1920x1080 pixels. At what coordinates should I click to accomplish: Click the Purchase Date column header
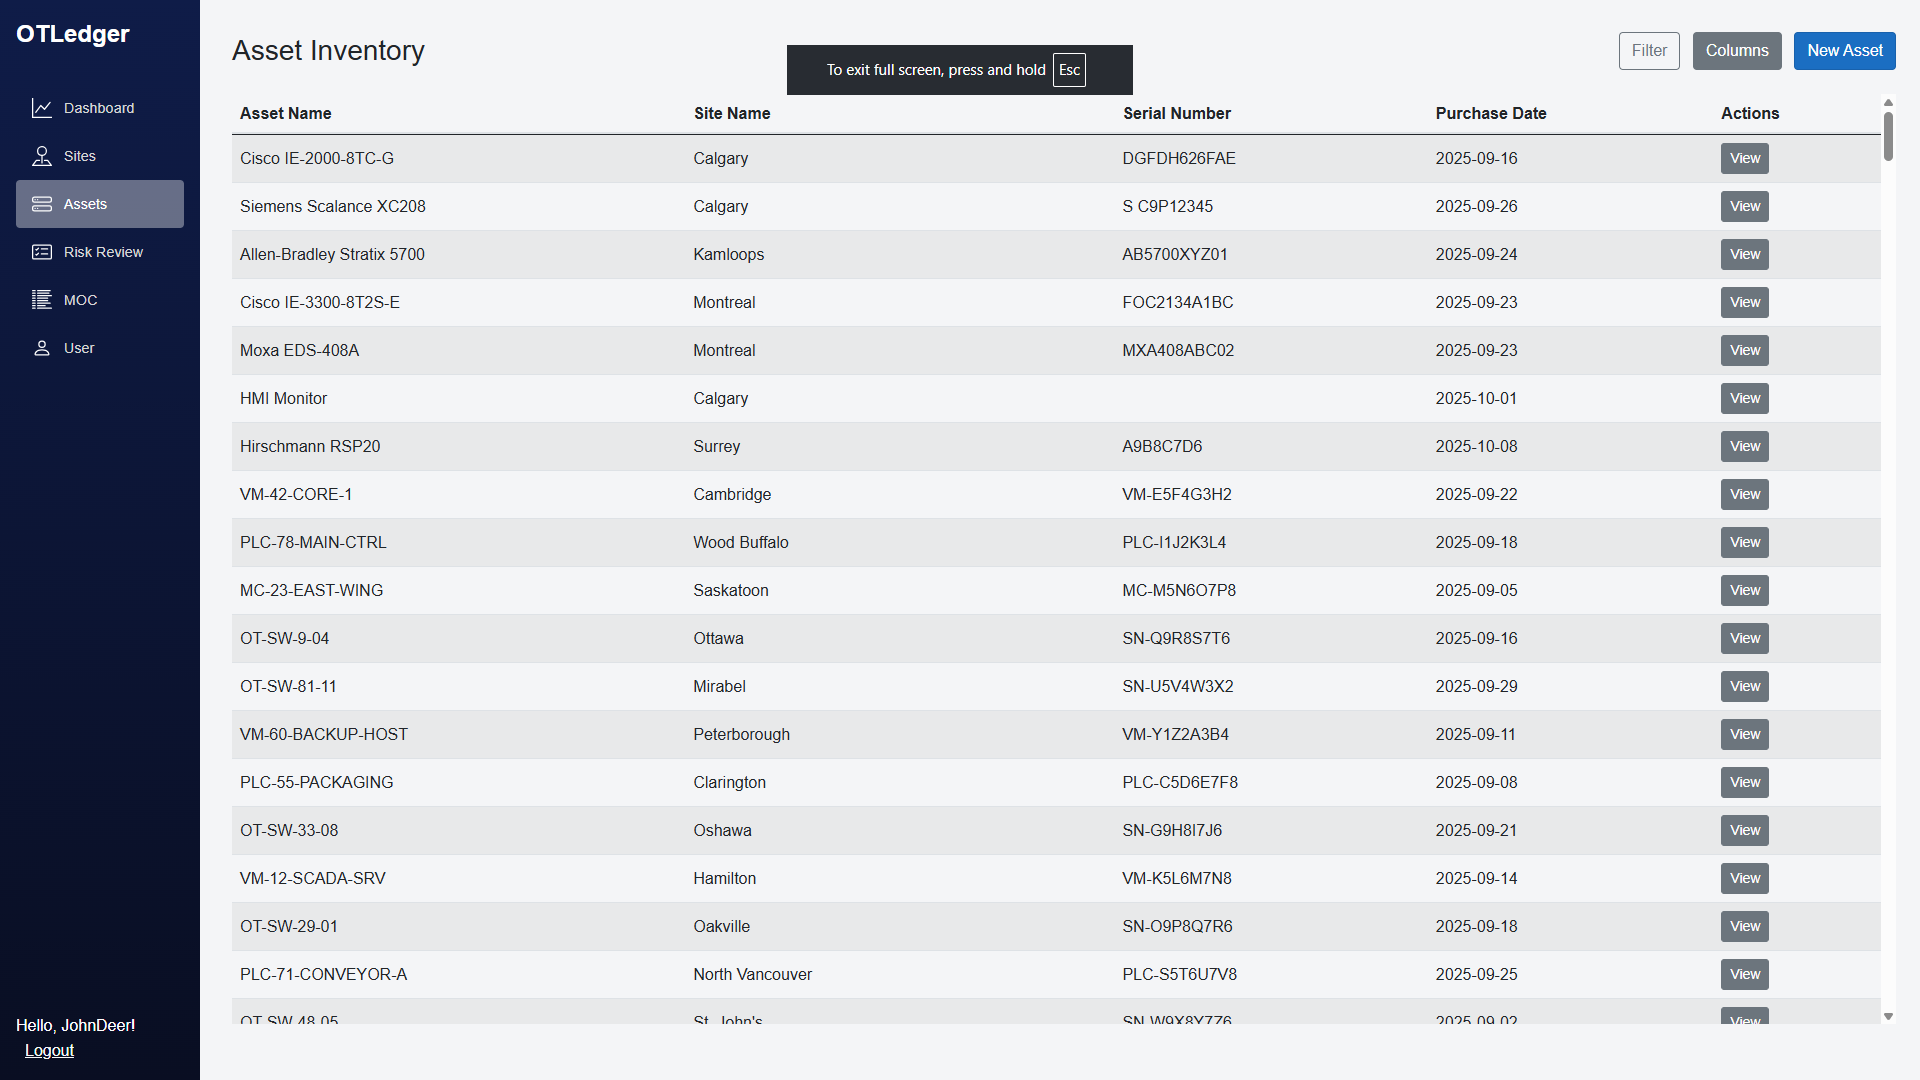pos(1490,113)
